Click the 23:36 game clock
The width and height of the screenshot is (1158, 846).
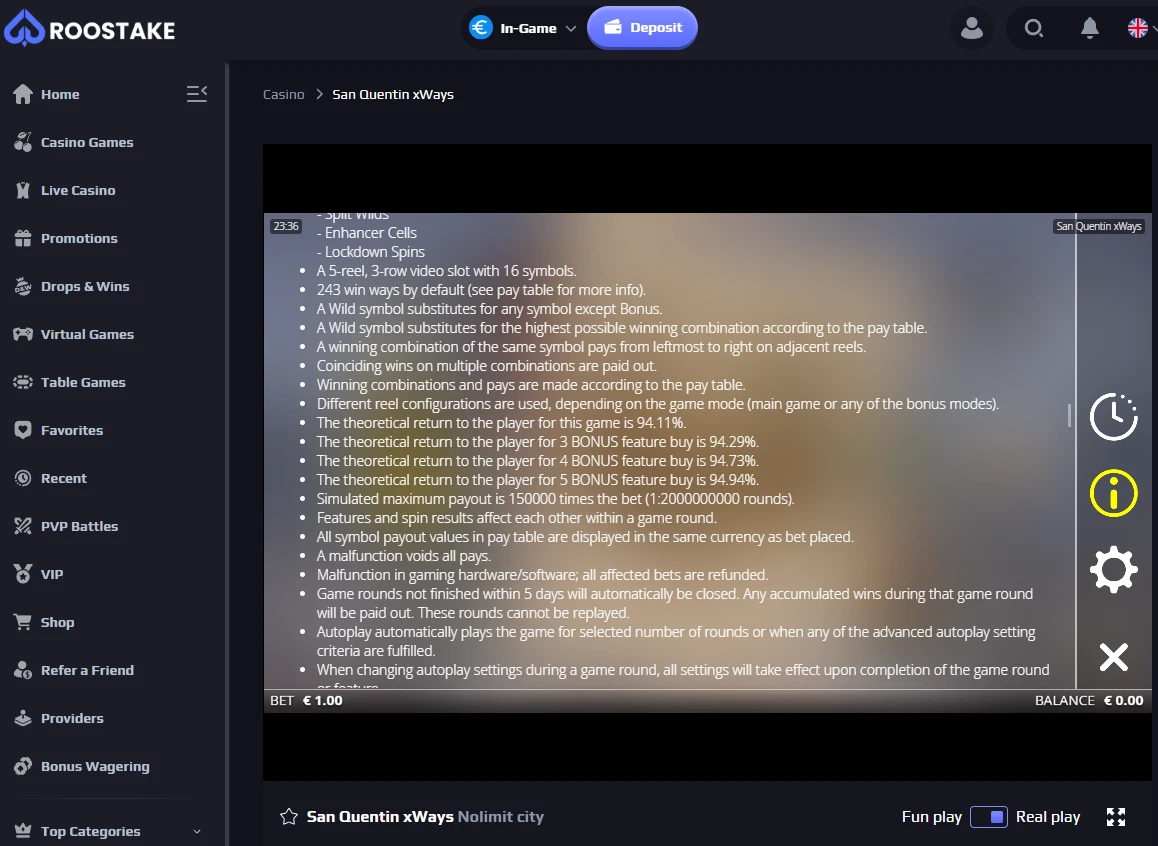click(286, 226)
